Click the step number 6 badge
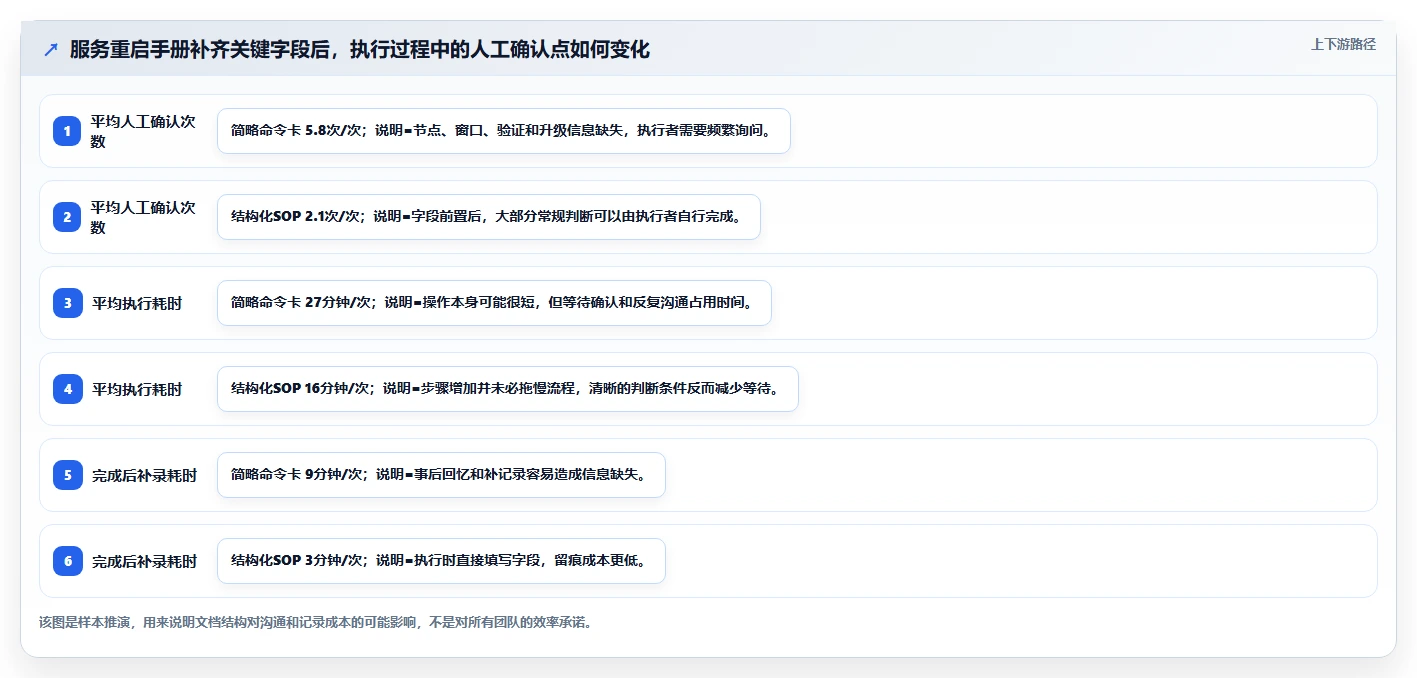 [x=67, y=561]
